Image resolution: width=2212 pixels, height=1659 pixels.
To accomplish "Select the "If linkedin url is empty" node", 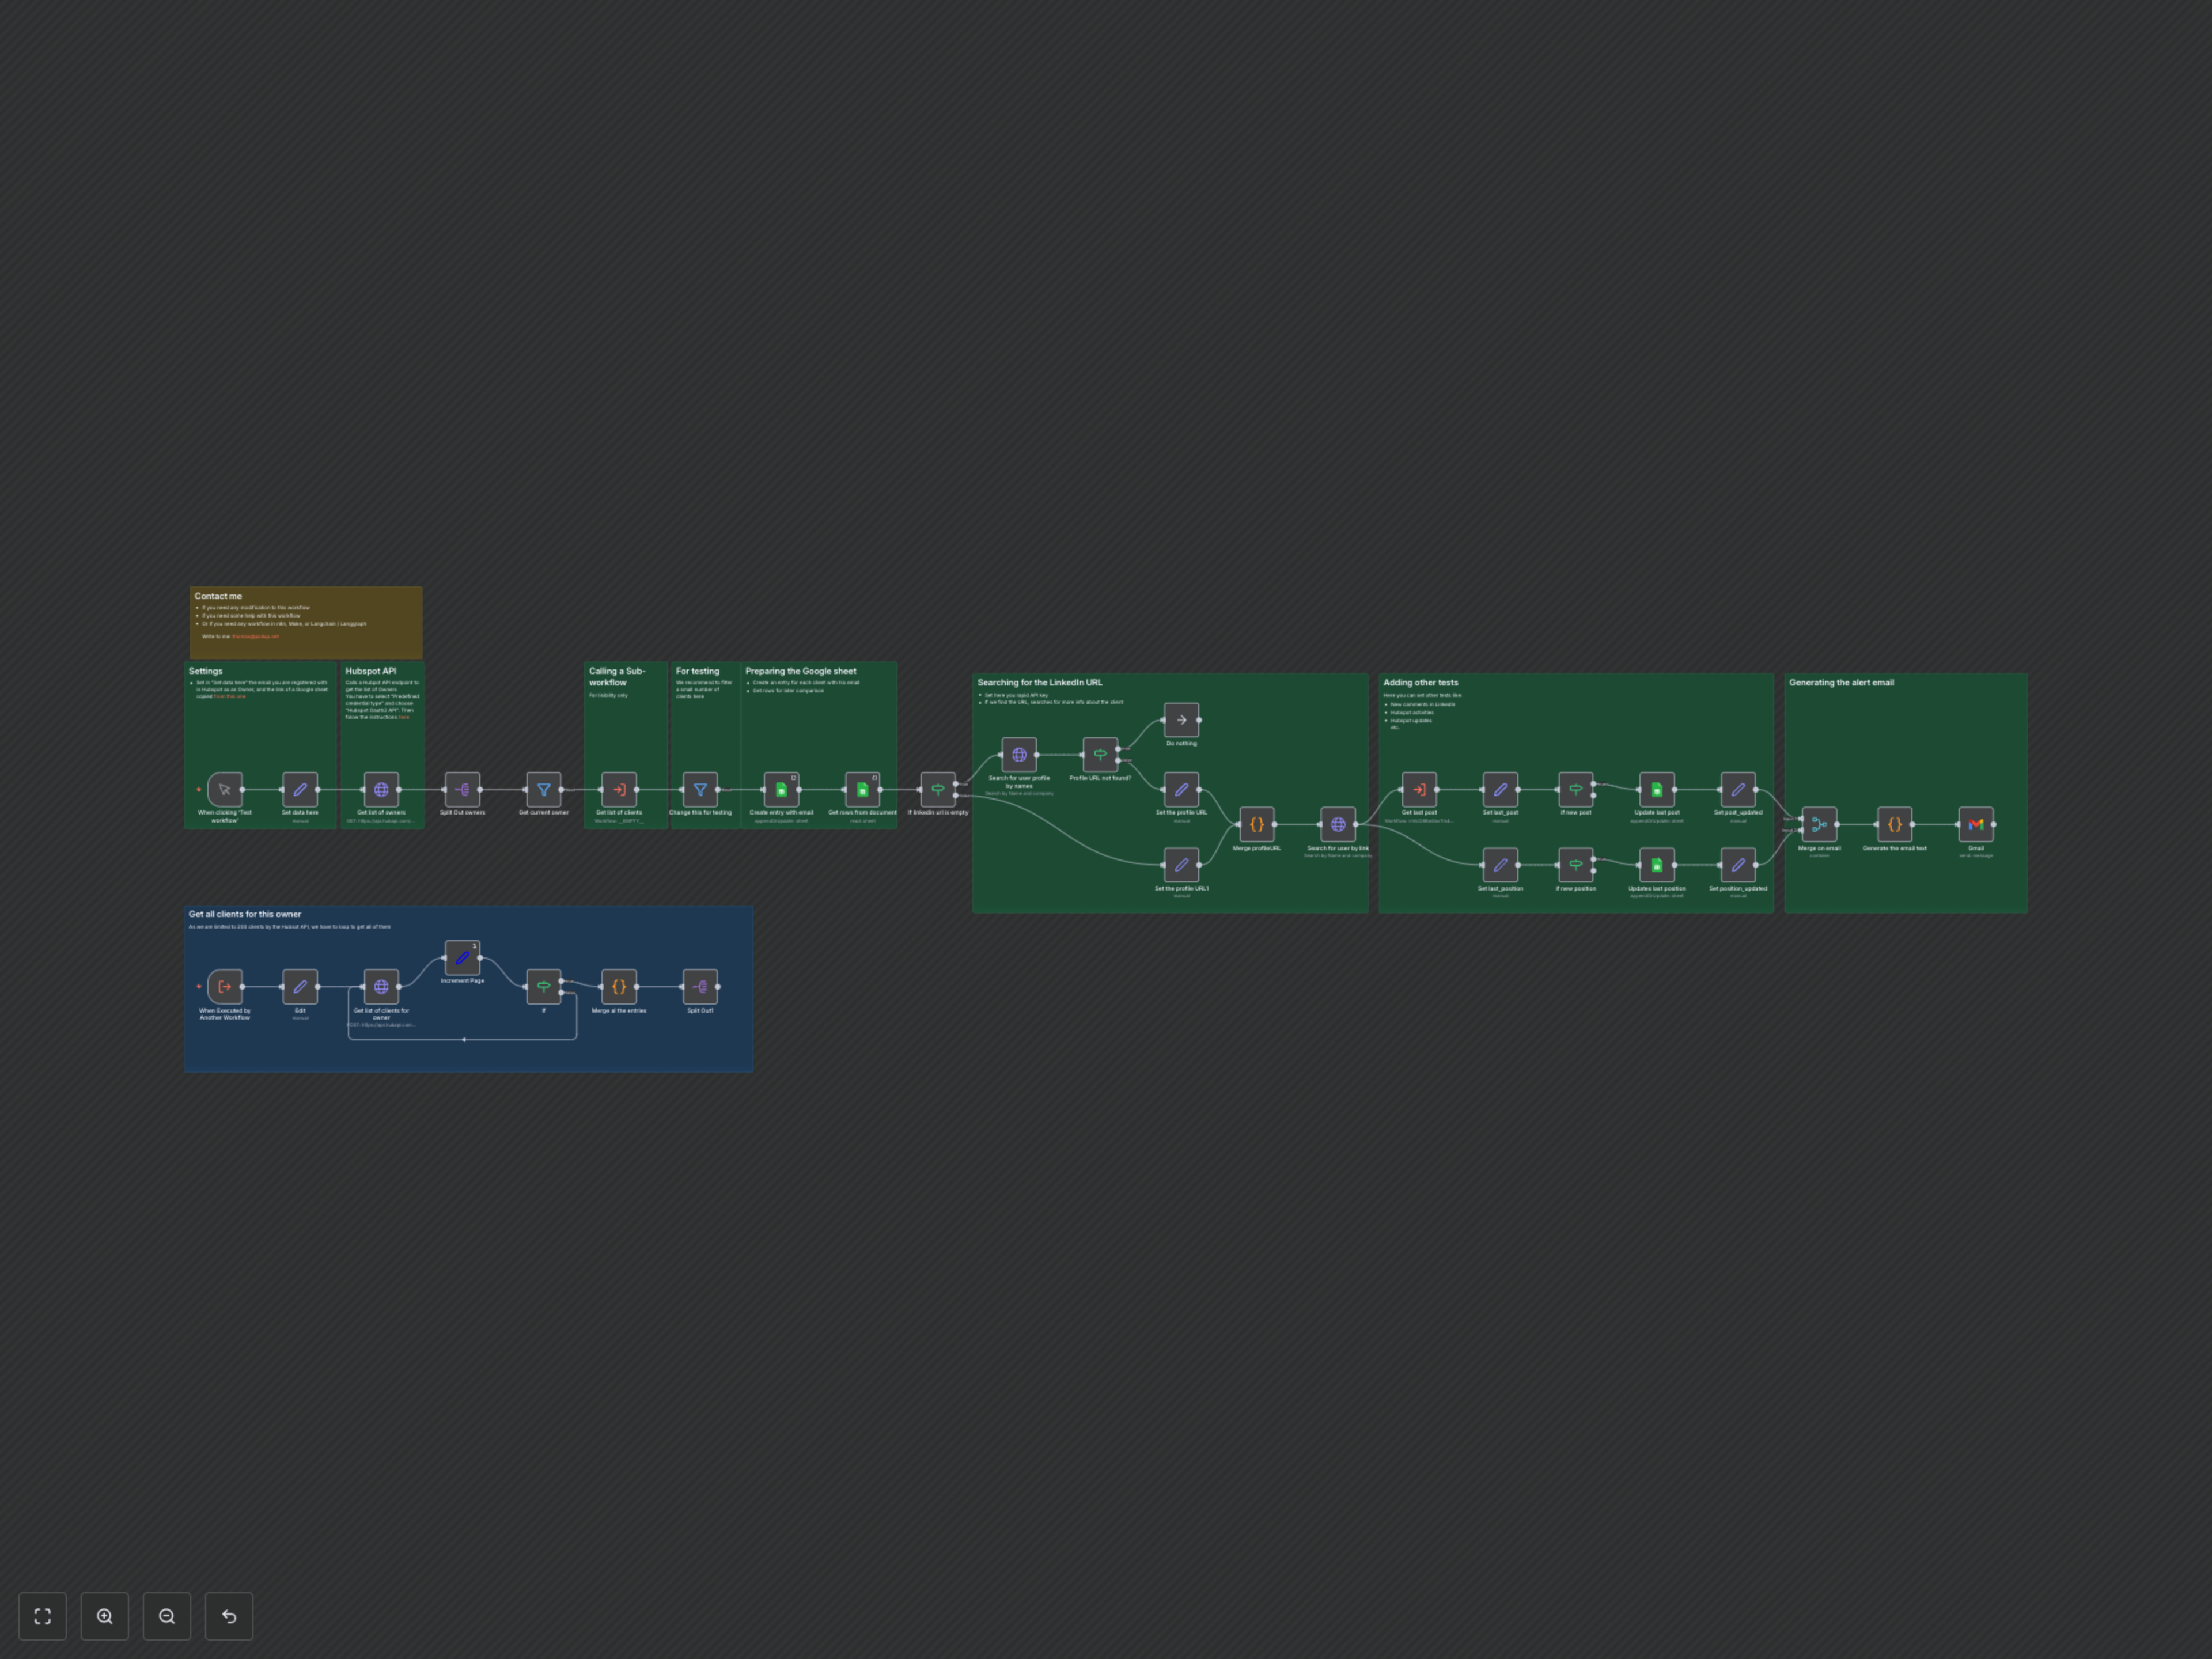I will click(938, 789).
